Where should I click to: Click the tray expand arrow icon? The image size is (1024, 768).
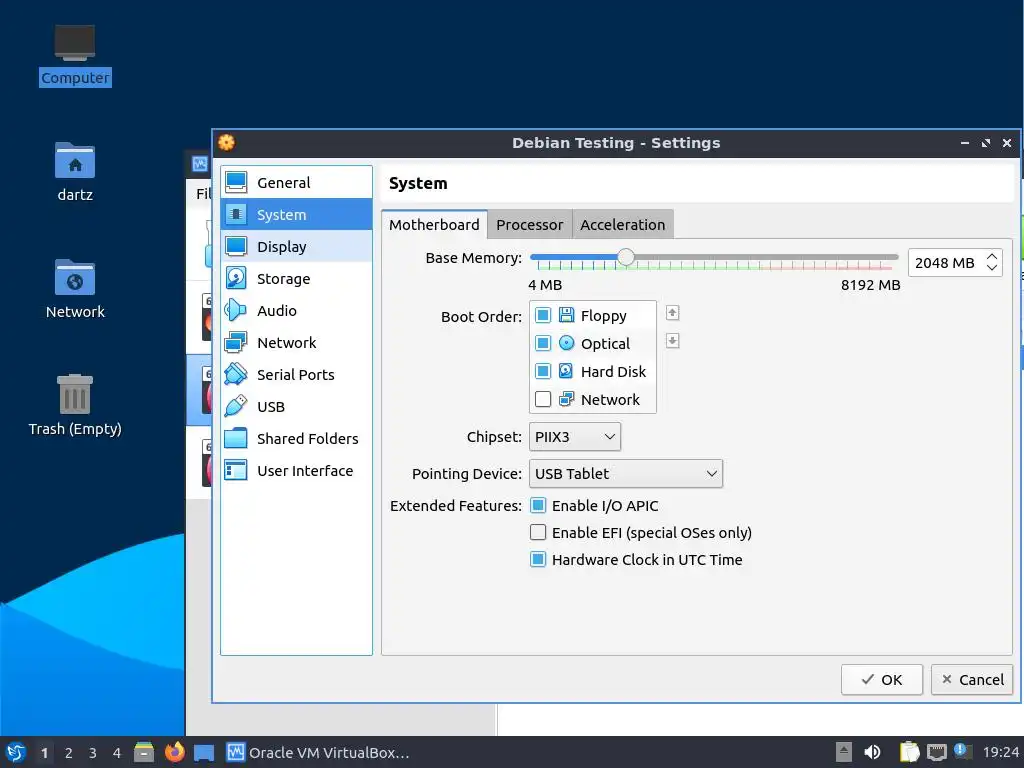[844, 752]
